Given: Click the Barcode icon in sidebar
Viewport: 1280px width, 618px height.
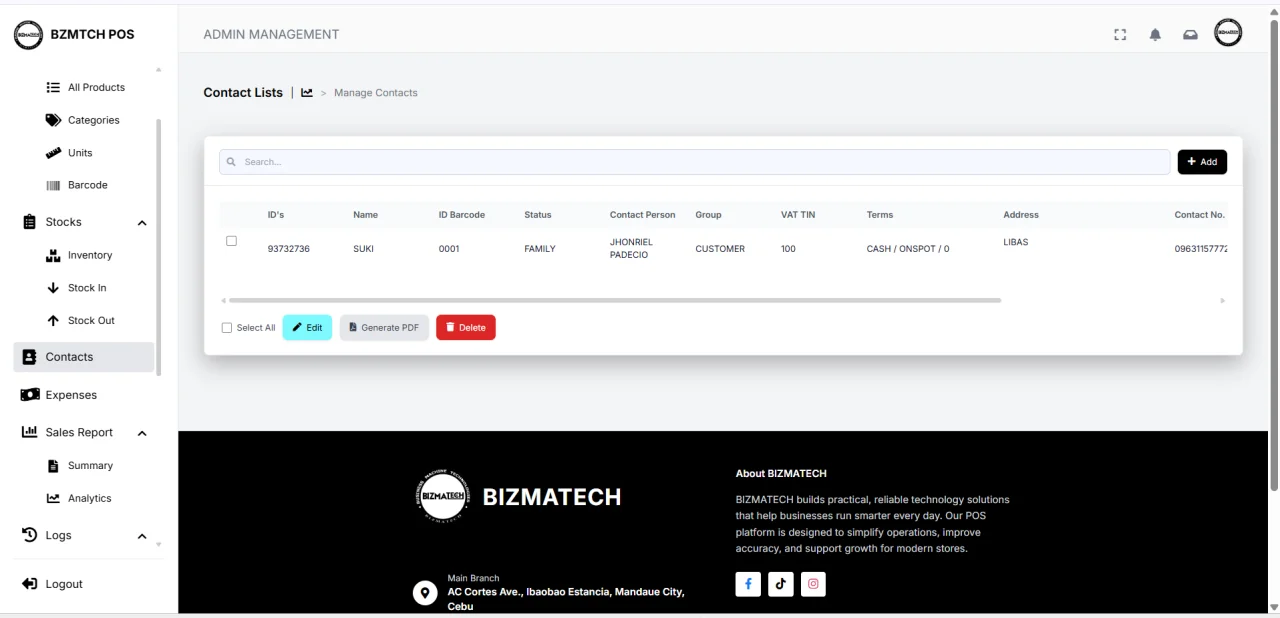Looking at the screenshot, I should (x=53, y=185).
